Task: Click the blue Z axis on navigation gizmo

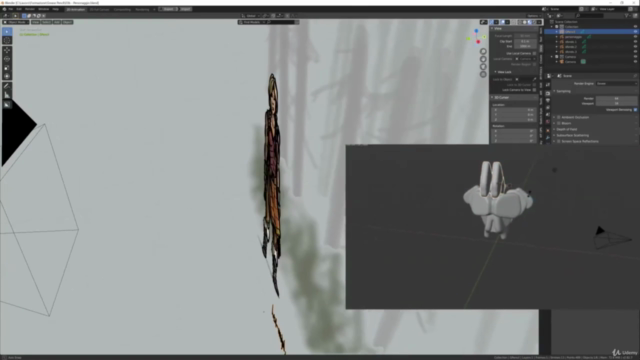Action: coord(476,31)
